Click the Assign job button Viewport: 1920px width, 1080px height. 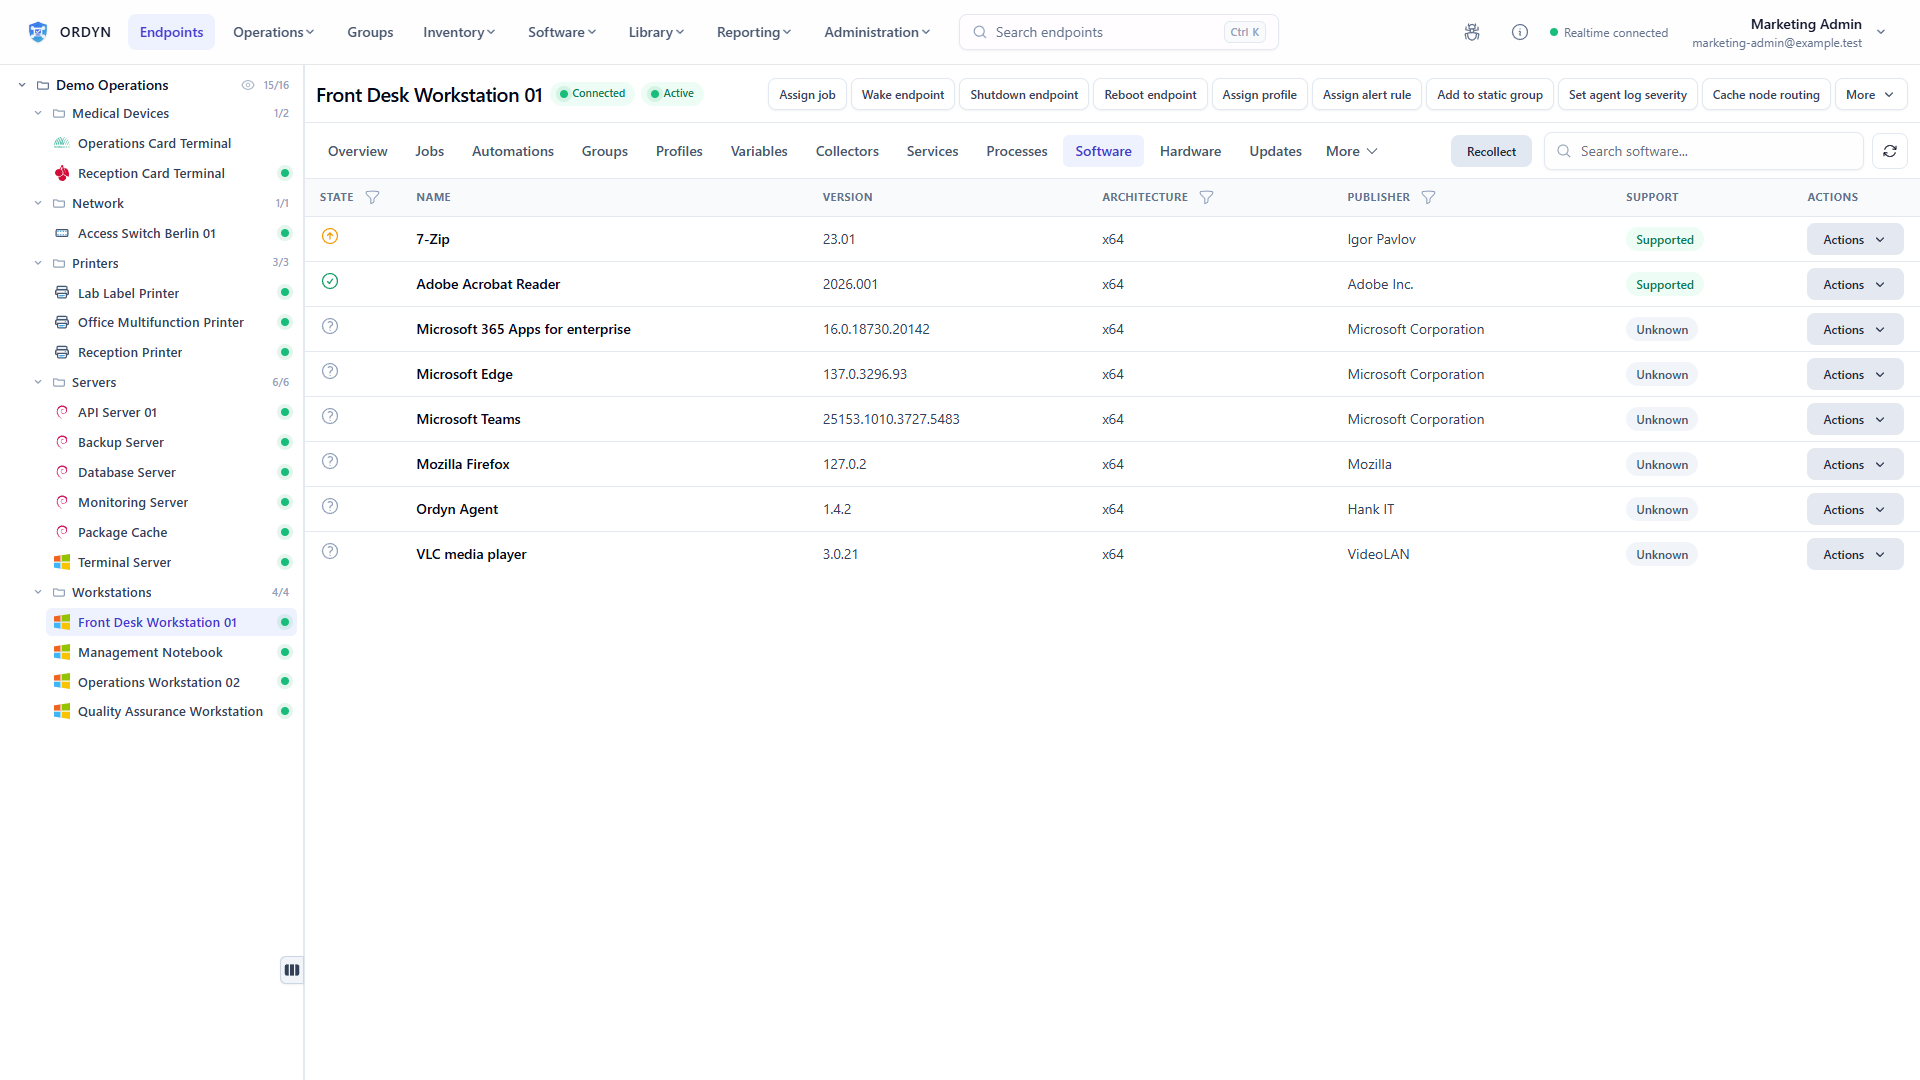tap(807, 94)
